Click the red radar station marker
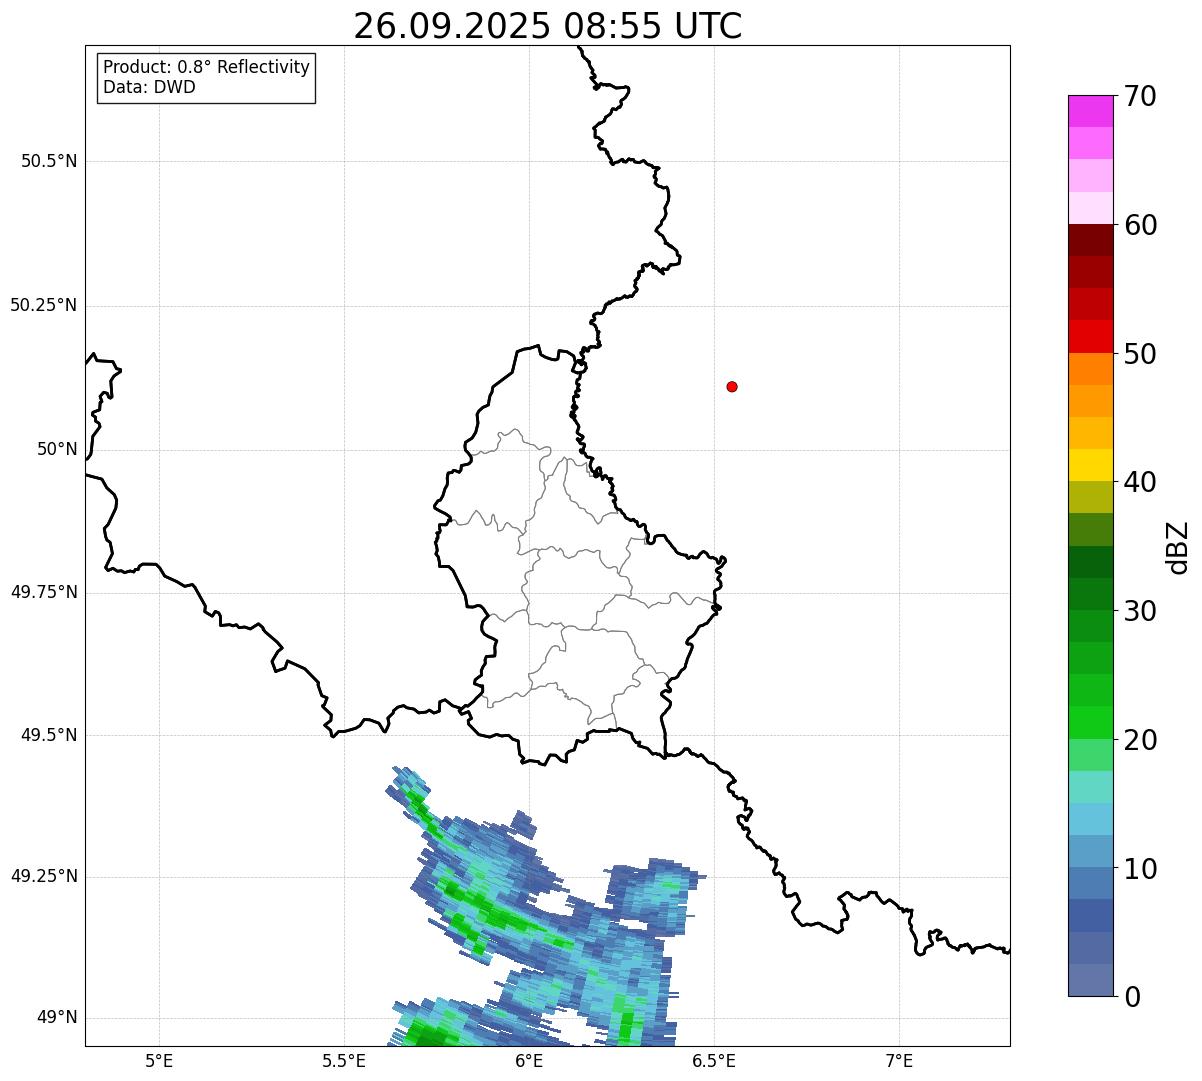 [x=732, y=386]
